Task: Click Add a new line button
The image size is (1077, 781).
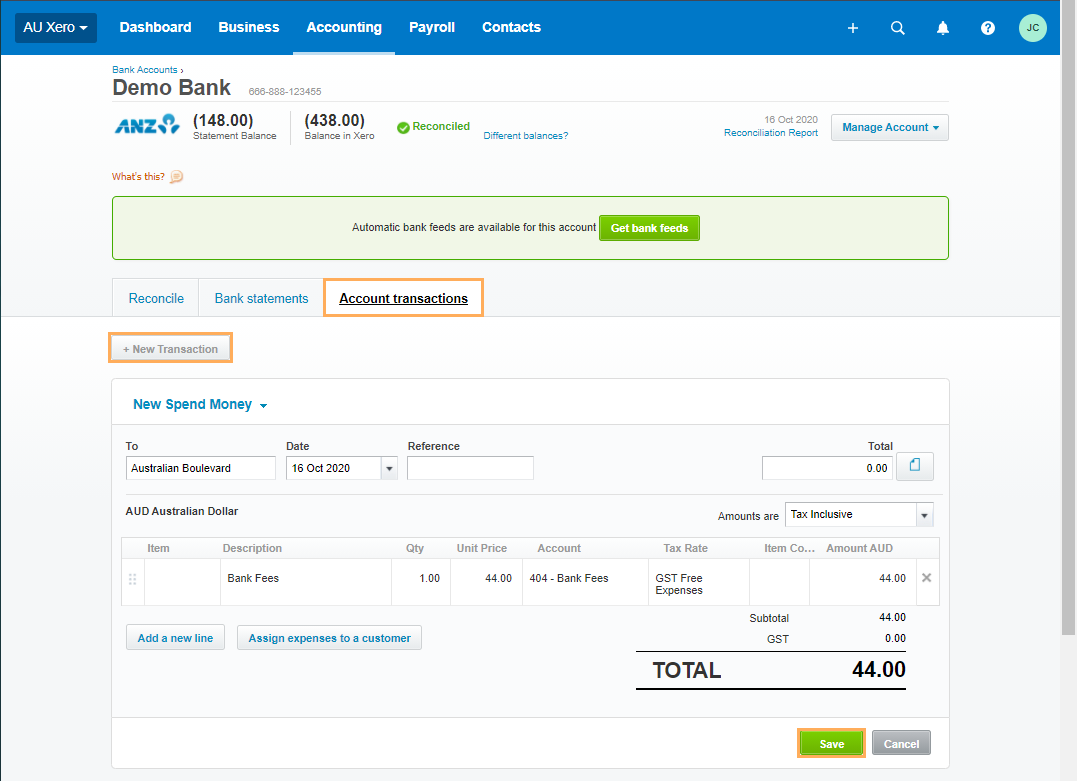Action: tap(175, 638)
